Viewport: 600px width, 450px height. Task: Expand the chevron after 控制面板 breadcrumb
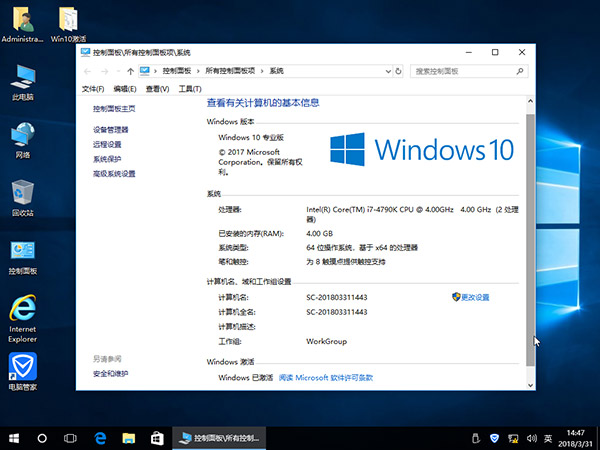tap(199, 71)
